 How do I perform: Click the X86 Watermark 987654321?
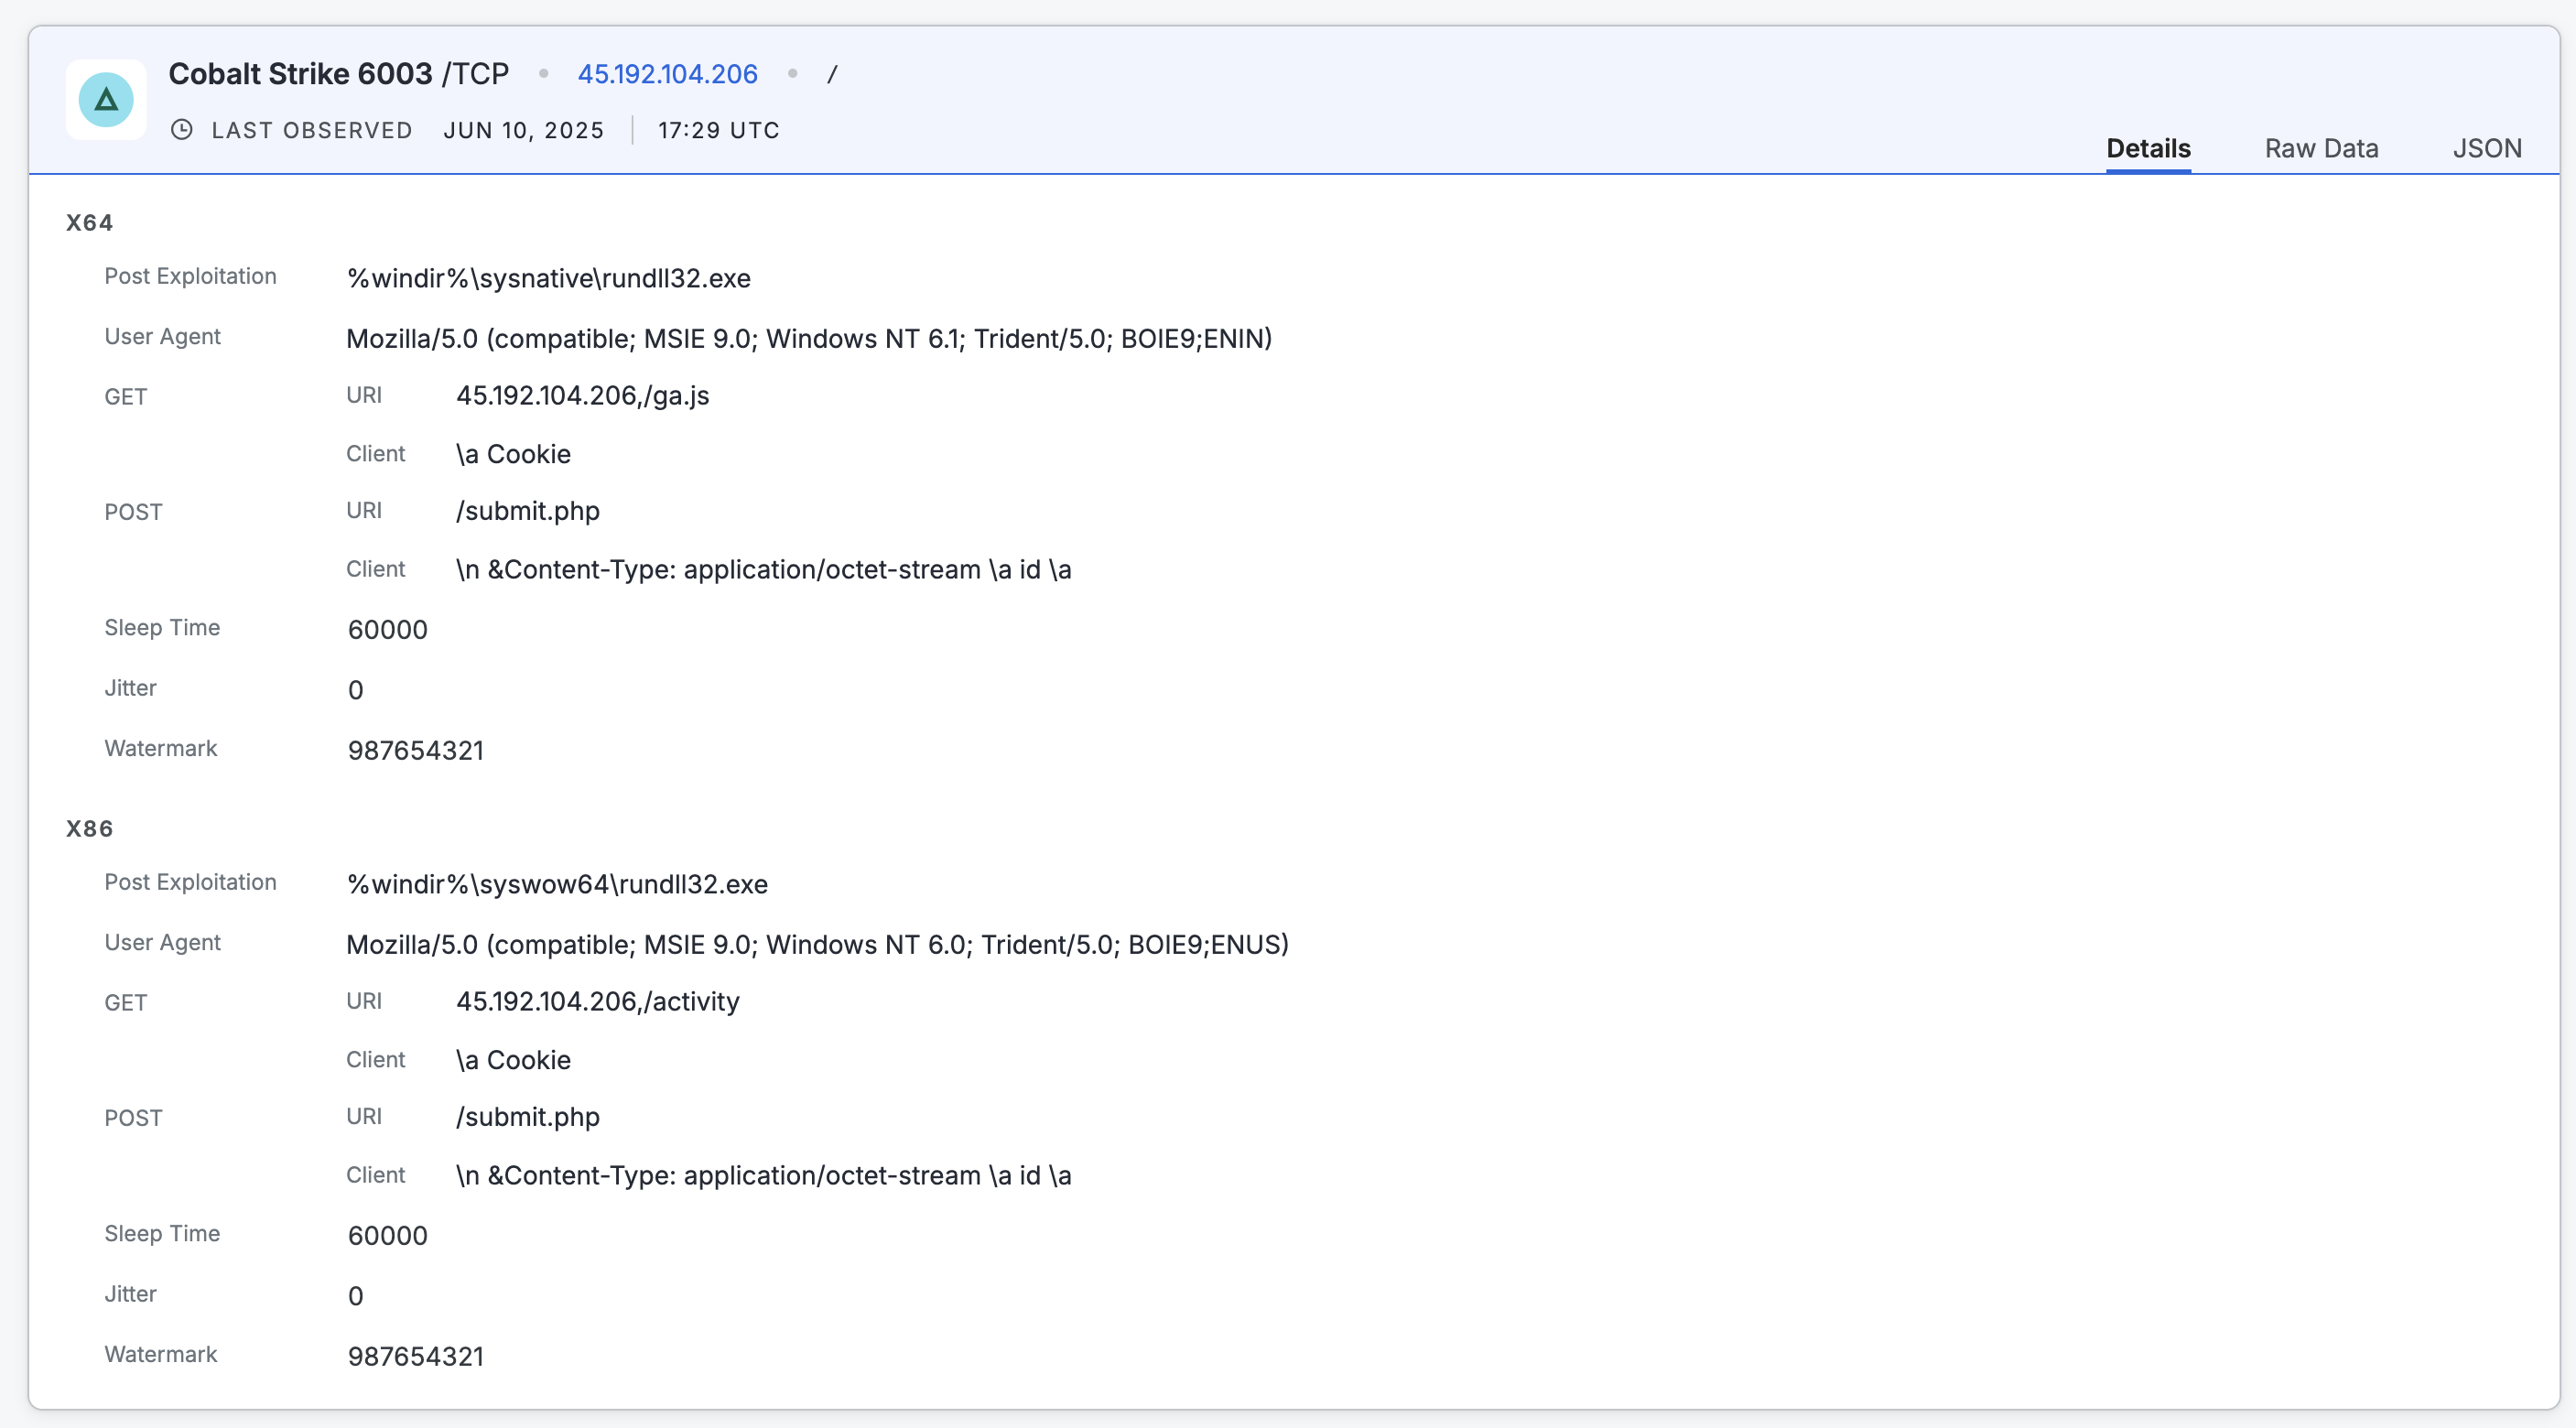point(416,1357)
